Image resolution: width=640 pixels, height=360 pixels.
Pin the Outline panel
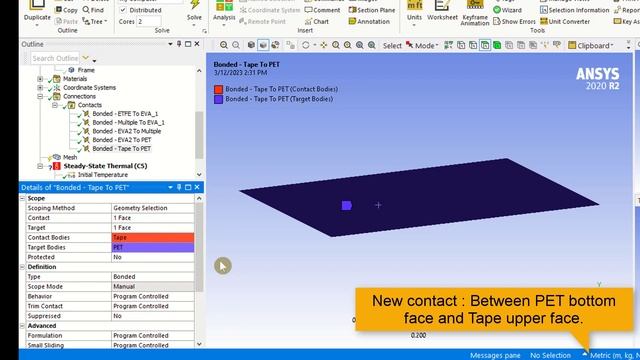[x=179, y=44]
